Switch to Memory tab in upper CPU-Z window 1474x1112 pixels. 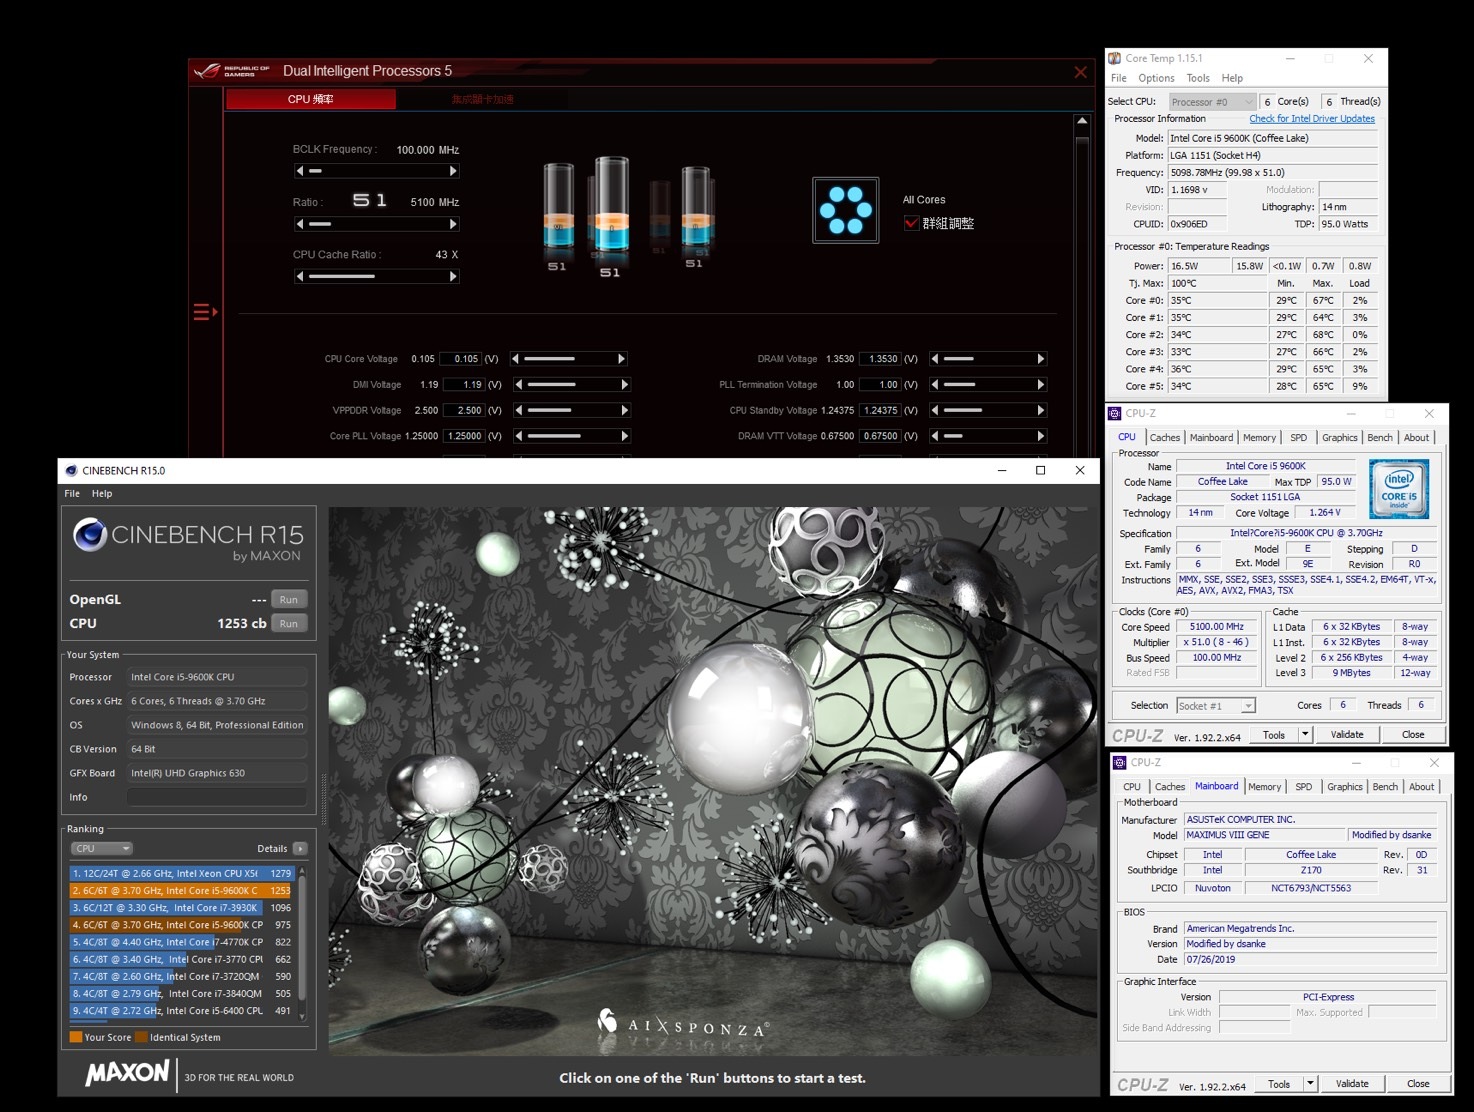(1259, 437)
